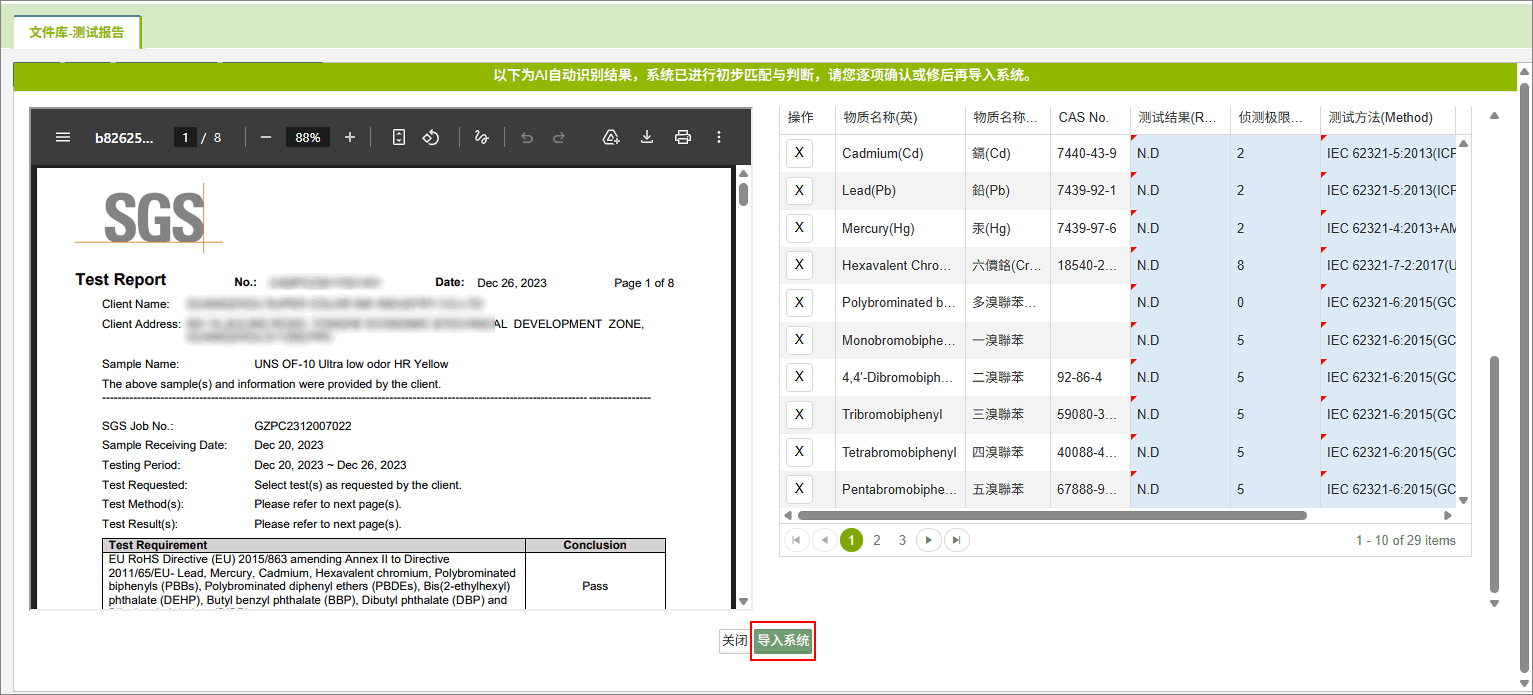Screen dimensions: 1533x695
Task: Delete the Tribromobiphenyl row
Action: click(x=799, y=413)
